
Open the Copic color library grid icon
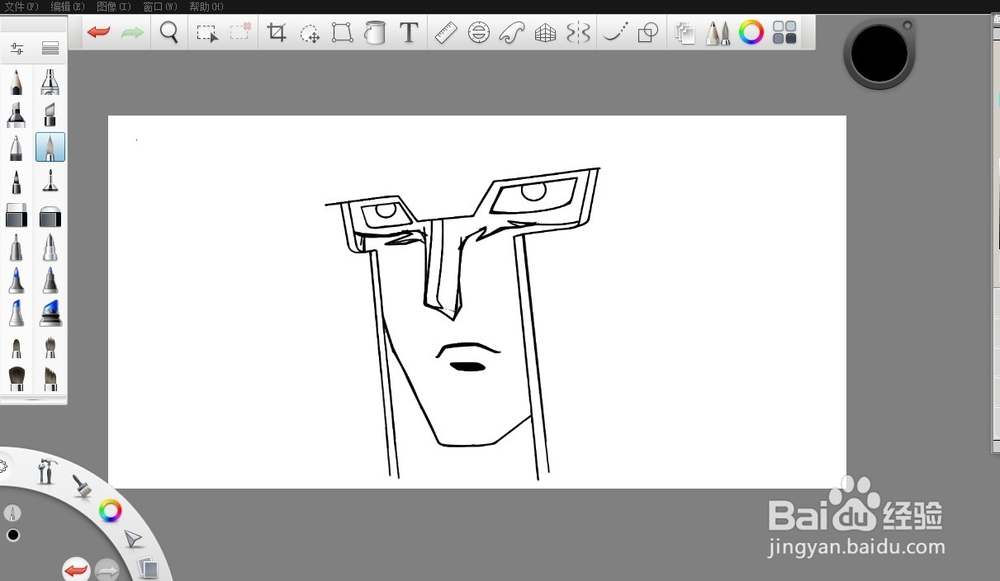(784, 32)
